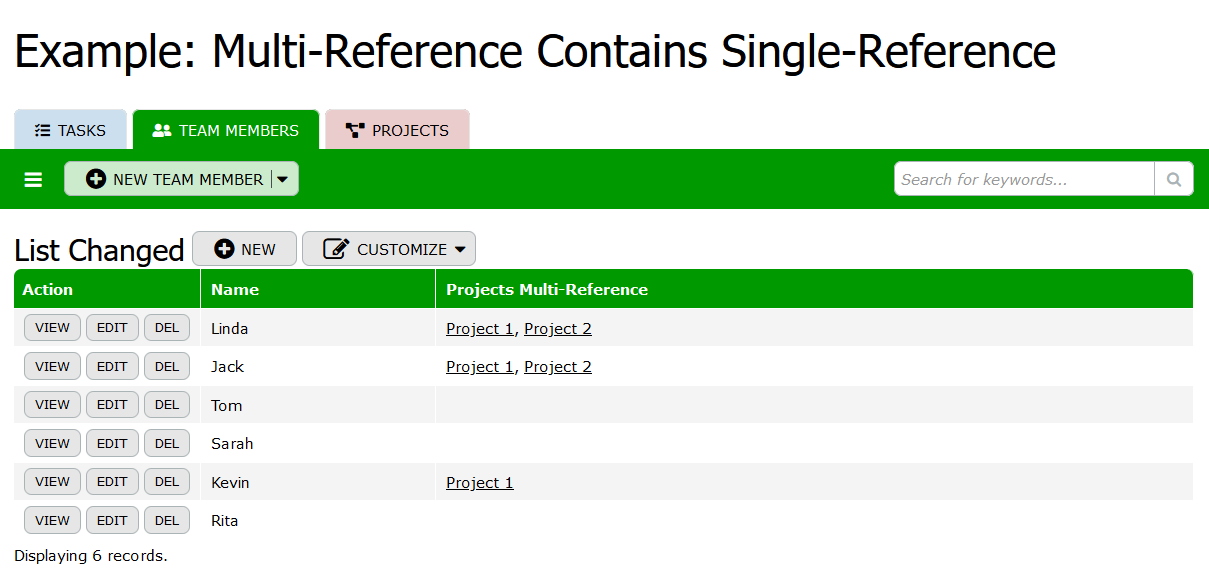1209x584 pixels.
Task: Click the plus icon on the New button
Action: pyautogui.click(x=224, y=249)
